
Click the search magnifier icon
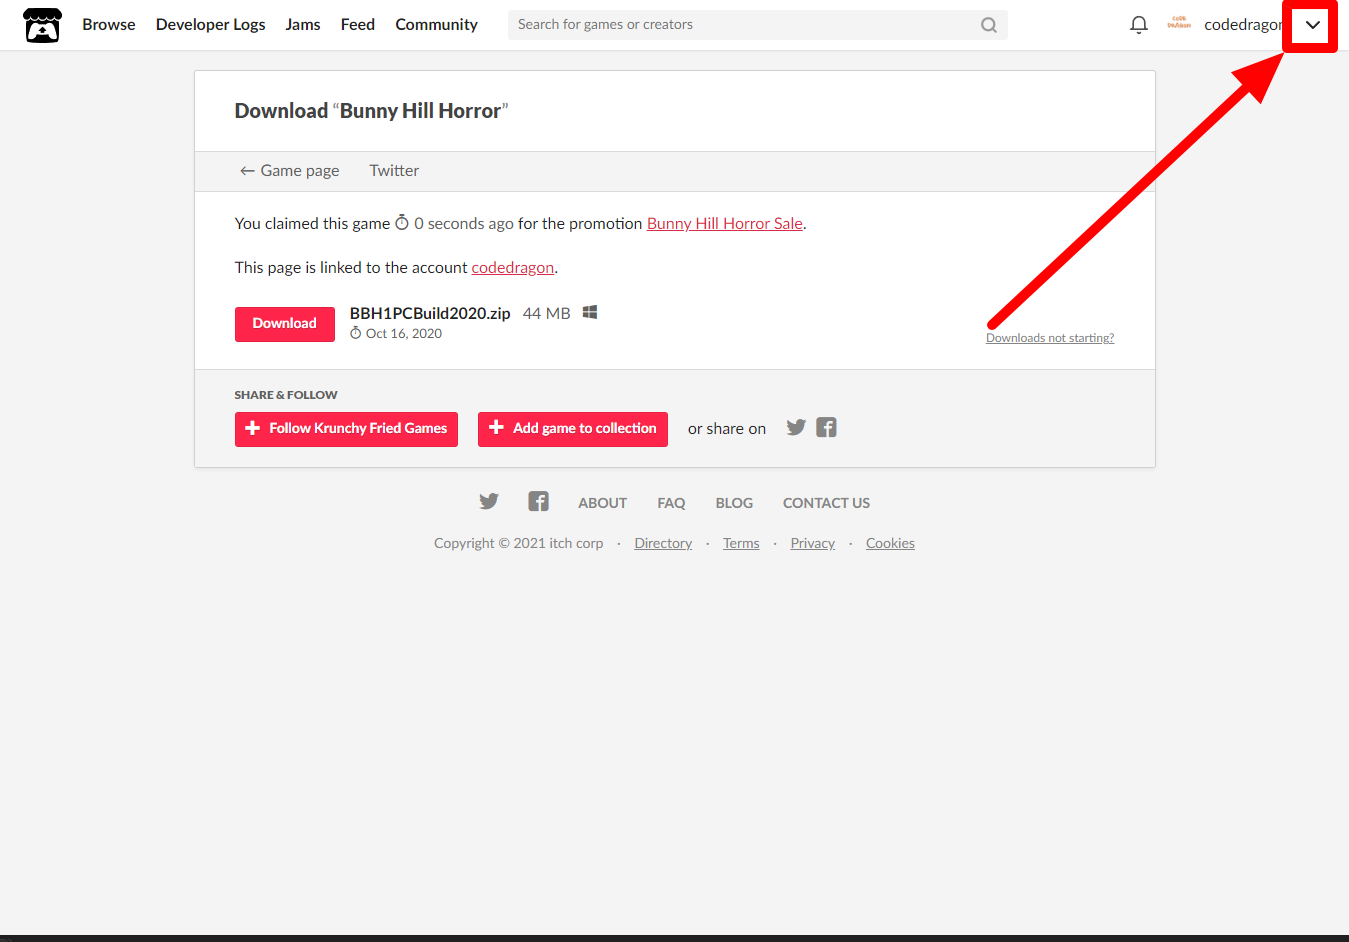(989, 25)
